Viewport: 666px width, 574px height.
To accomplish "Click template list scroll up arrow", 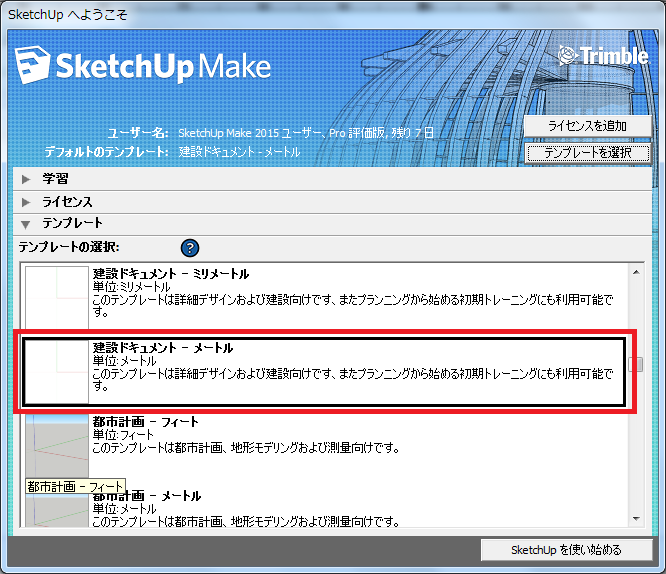I will [x=636, y=272].
